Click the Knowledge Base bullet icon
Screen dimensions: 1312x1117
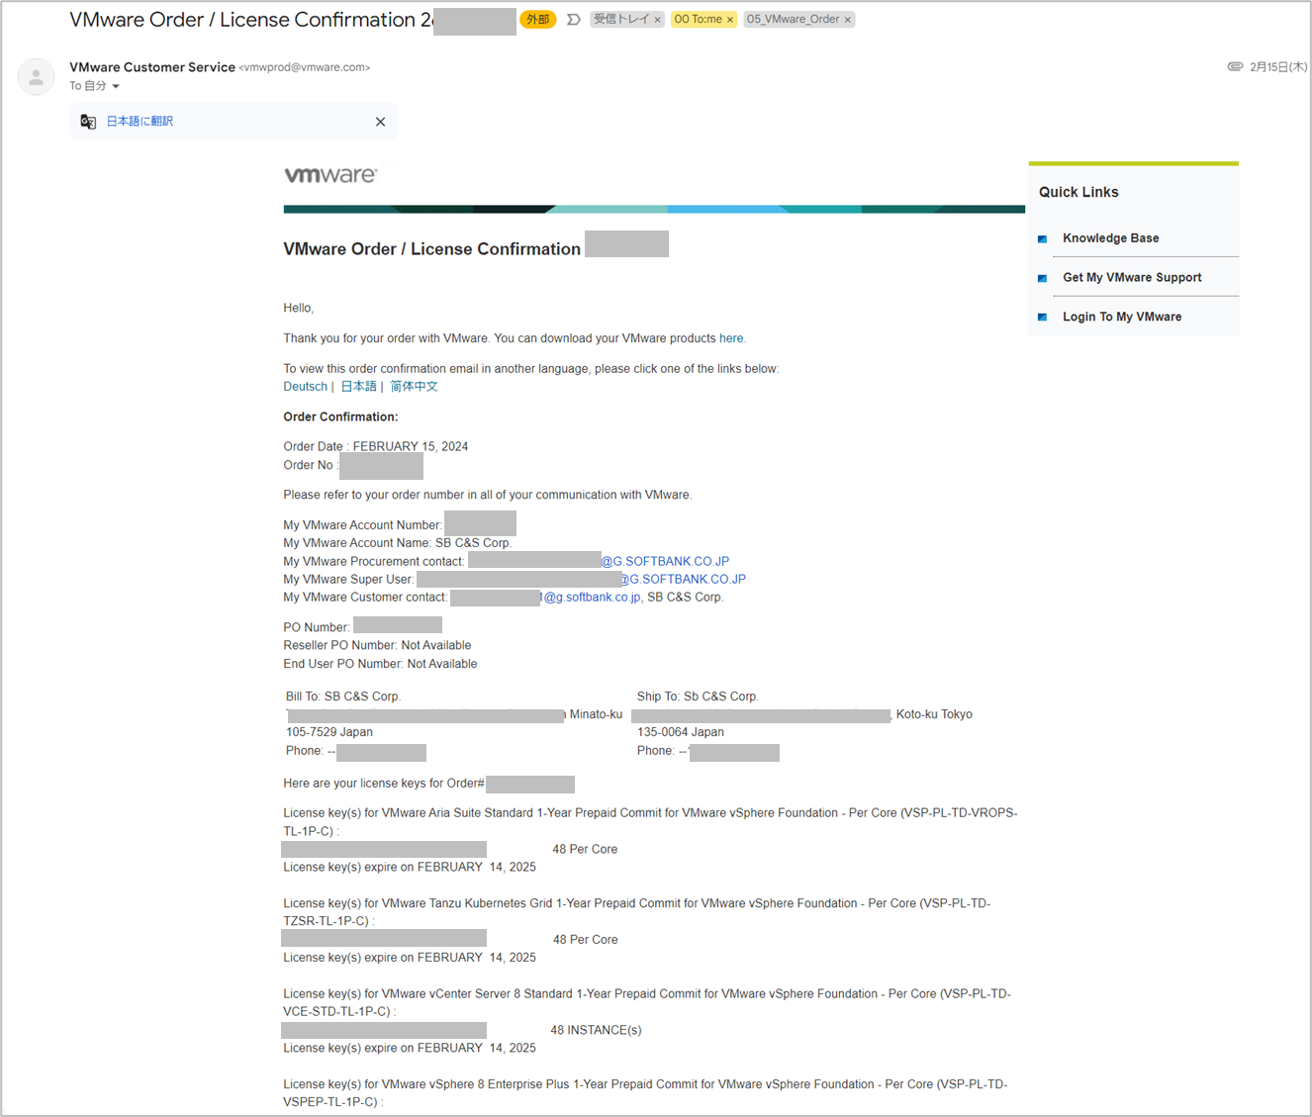[1042, 239]
